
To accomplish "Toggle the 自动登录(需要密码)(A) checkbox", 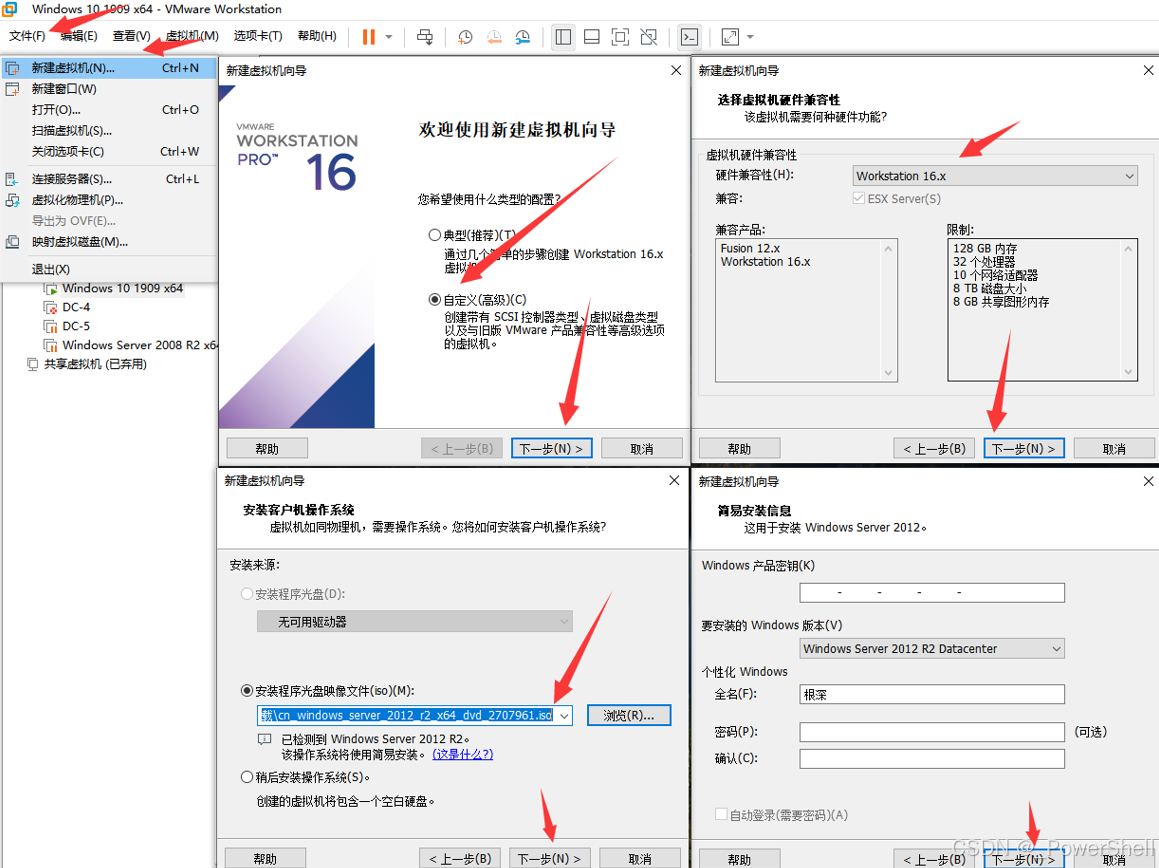I will coord(721,814).
